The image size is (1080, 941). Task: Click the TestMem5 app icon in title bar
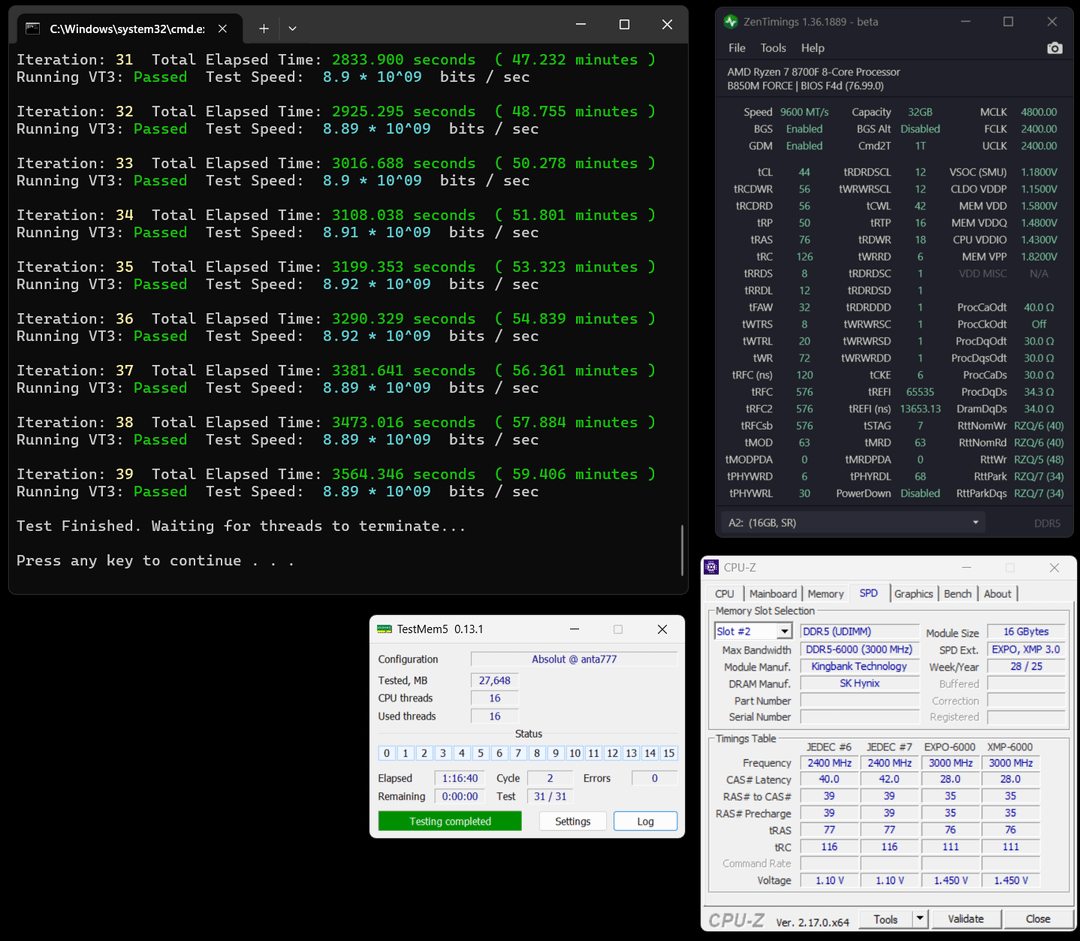[x=384, y=629]
